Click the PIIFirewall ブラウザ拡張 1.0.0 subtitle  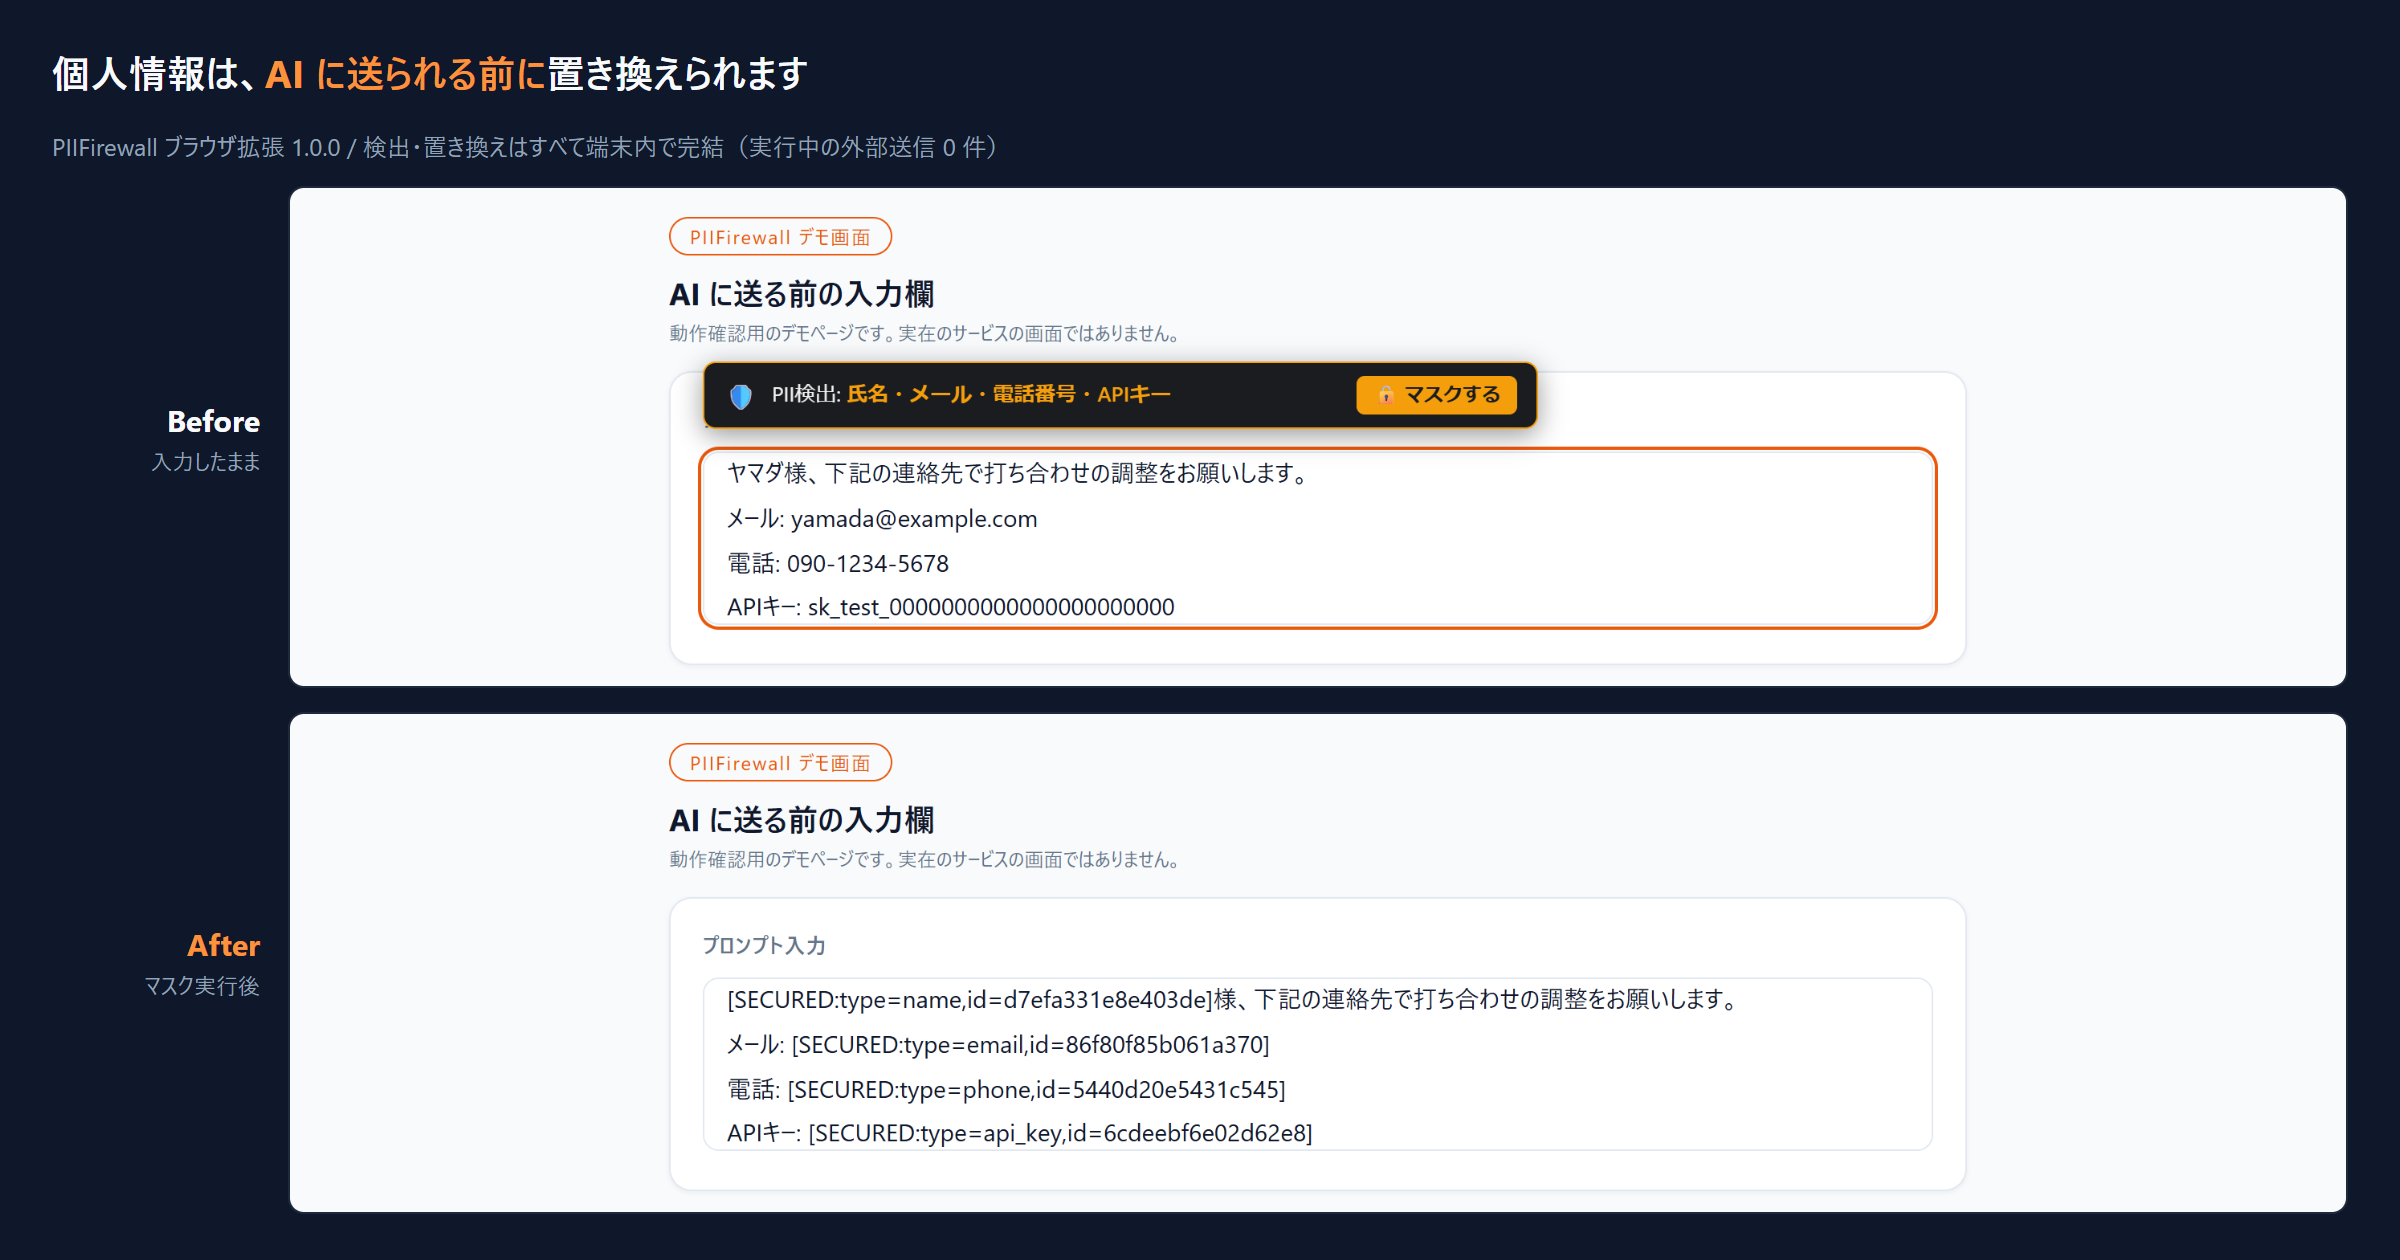526,147
